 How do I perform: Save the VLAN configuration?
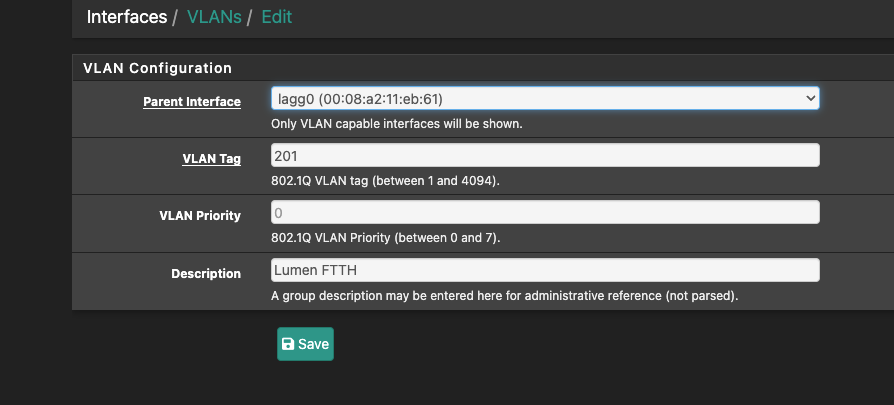click(x=305, y=344)
